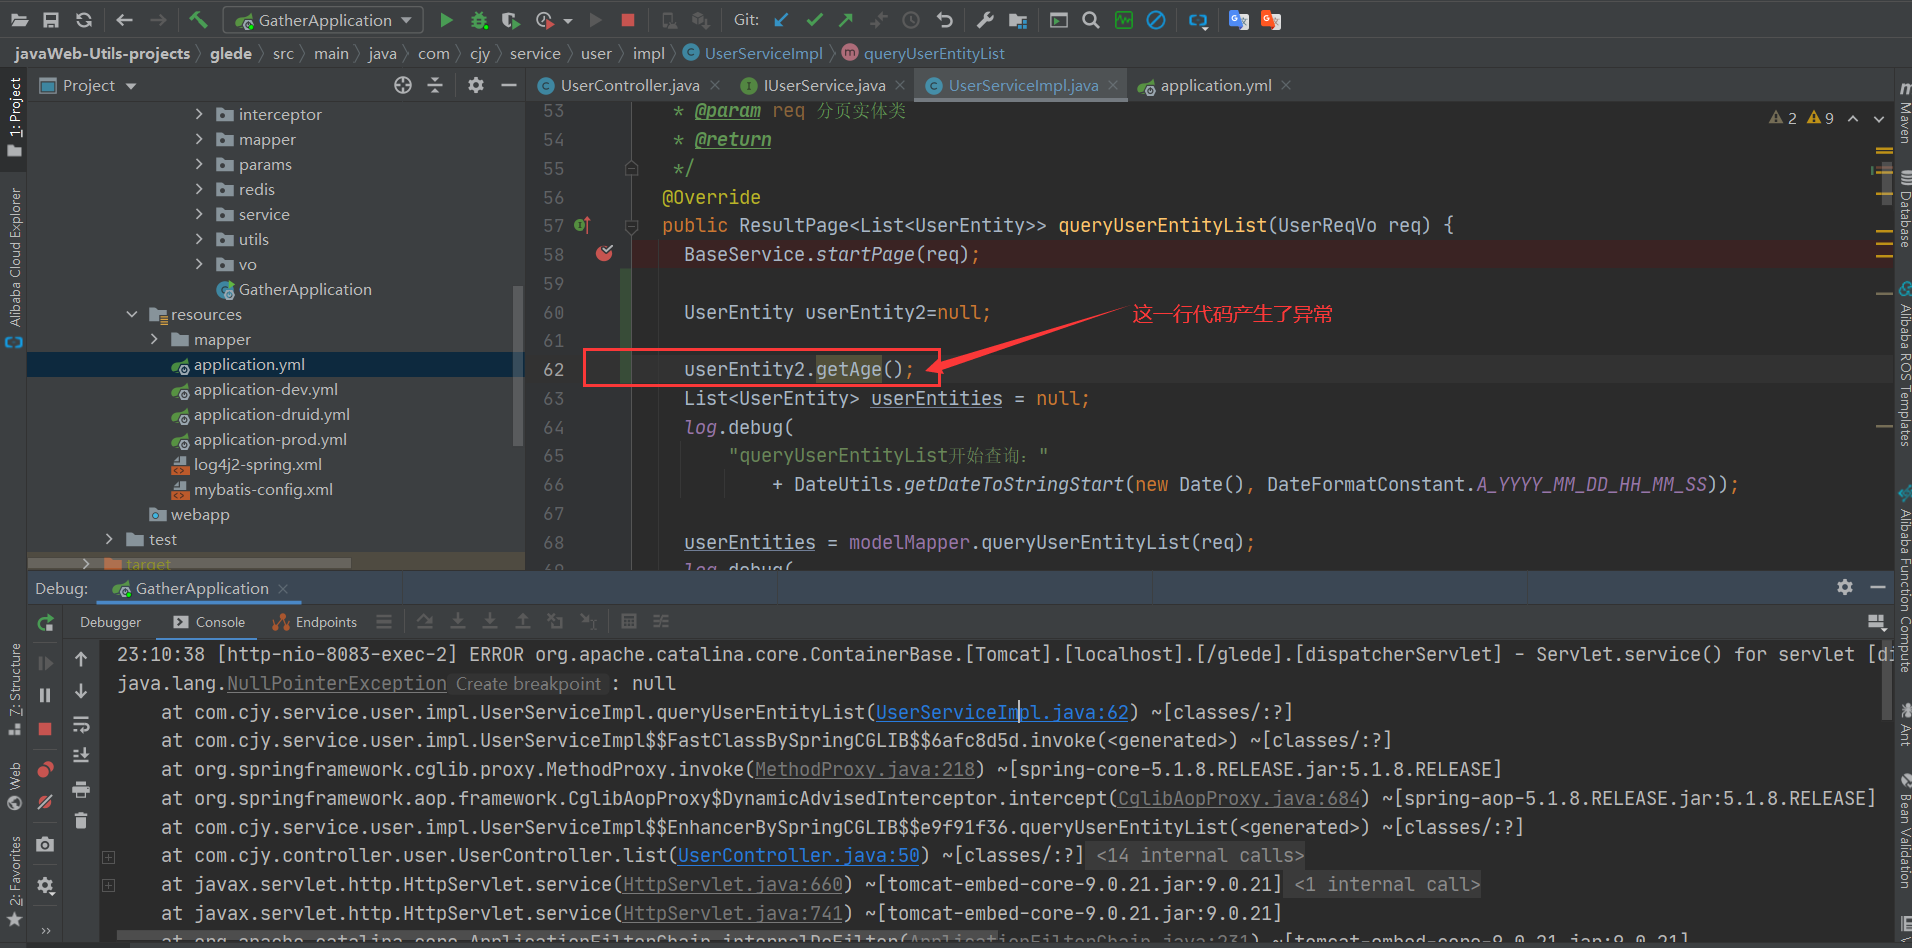The image size is (1912, 948).
Task: Toggle soft-wrap in the console
Action: [x=81, y=725]
